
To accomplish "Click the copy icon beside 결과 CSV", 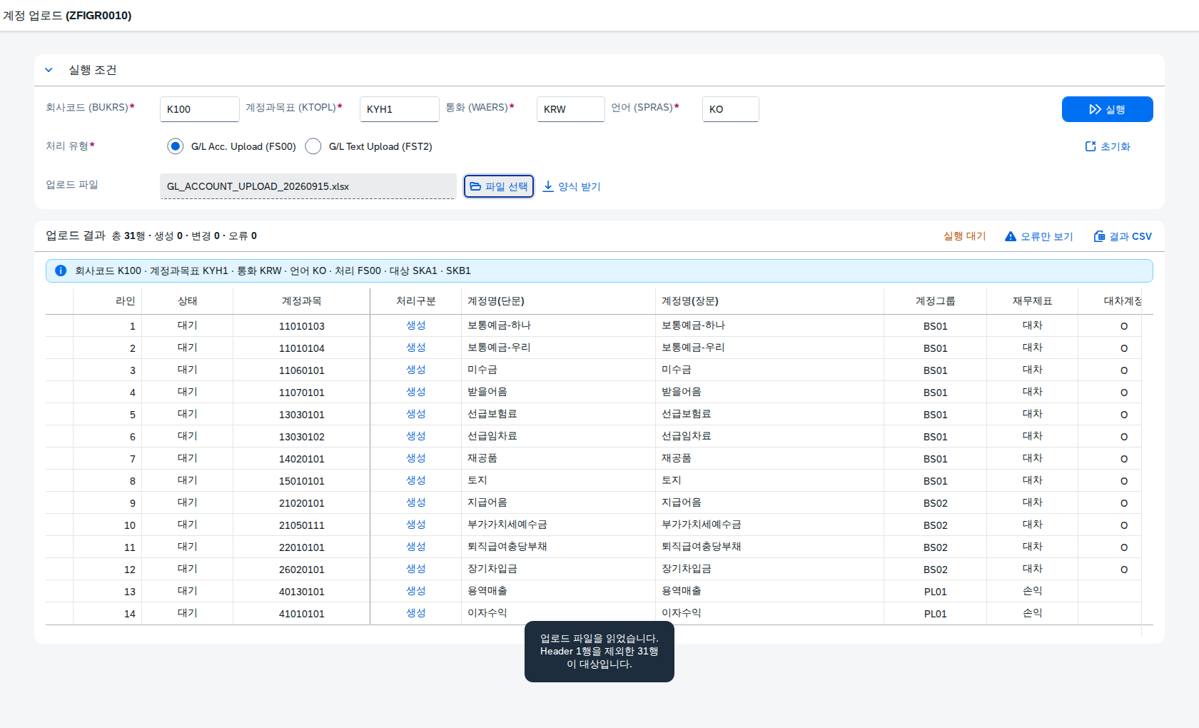I will coord(1099,236).
